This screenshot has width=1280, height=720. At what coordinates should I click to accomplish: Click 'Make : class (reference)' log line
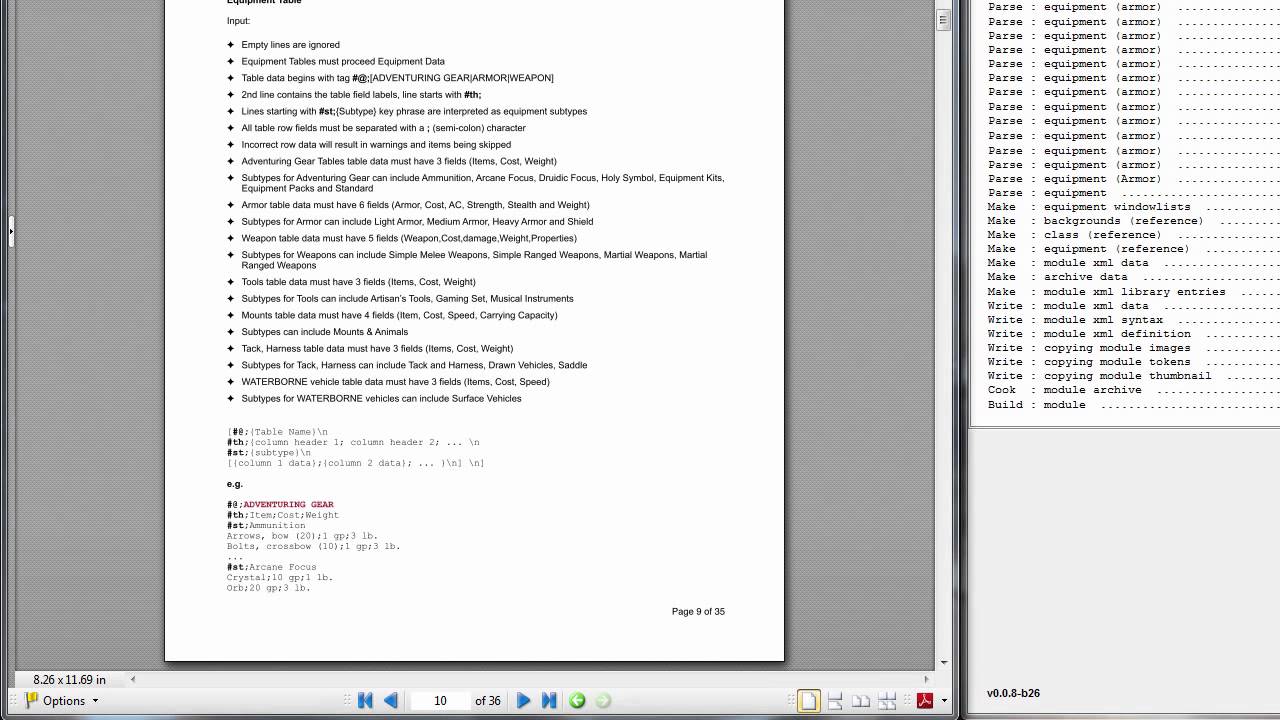(x=1075, y=235)
